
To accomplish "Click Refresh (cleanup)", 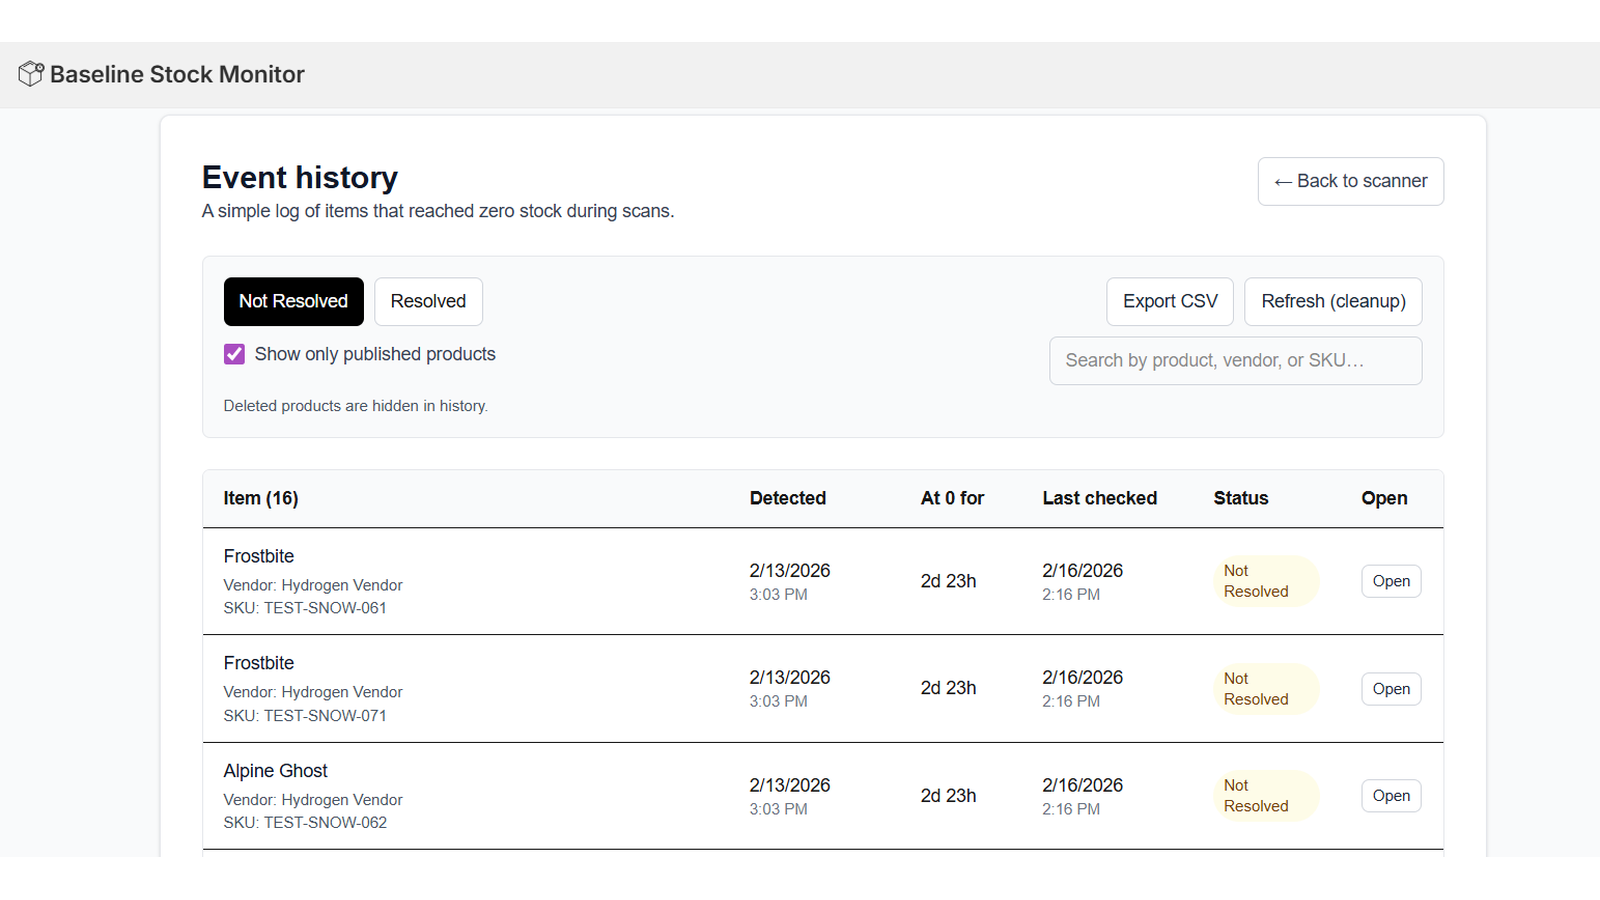I will click(1333, 301).
